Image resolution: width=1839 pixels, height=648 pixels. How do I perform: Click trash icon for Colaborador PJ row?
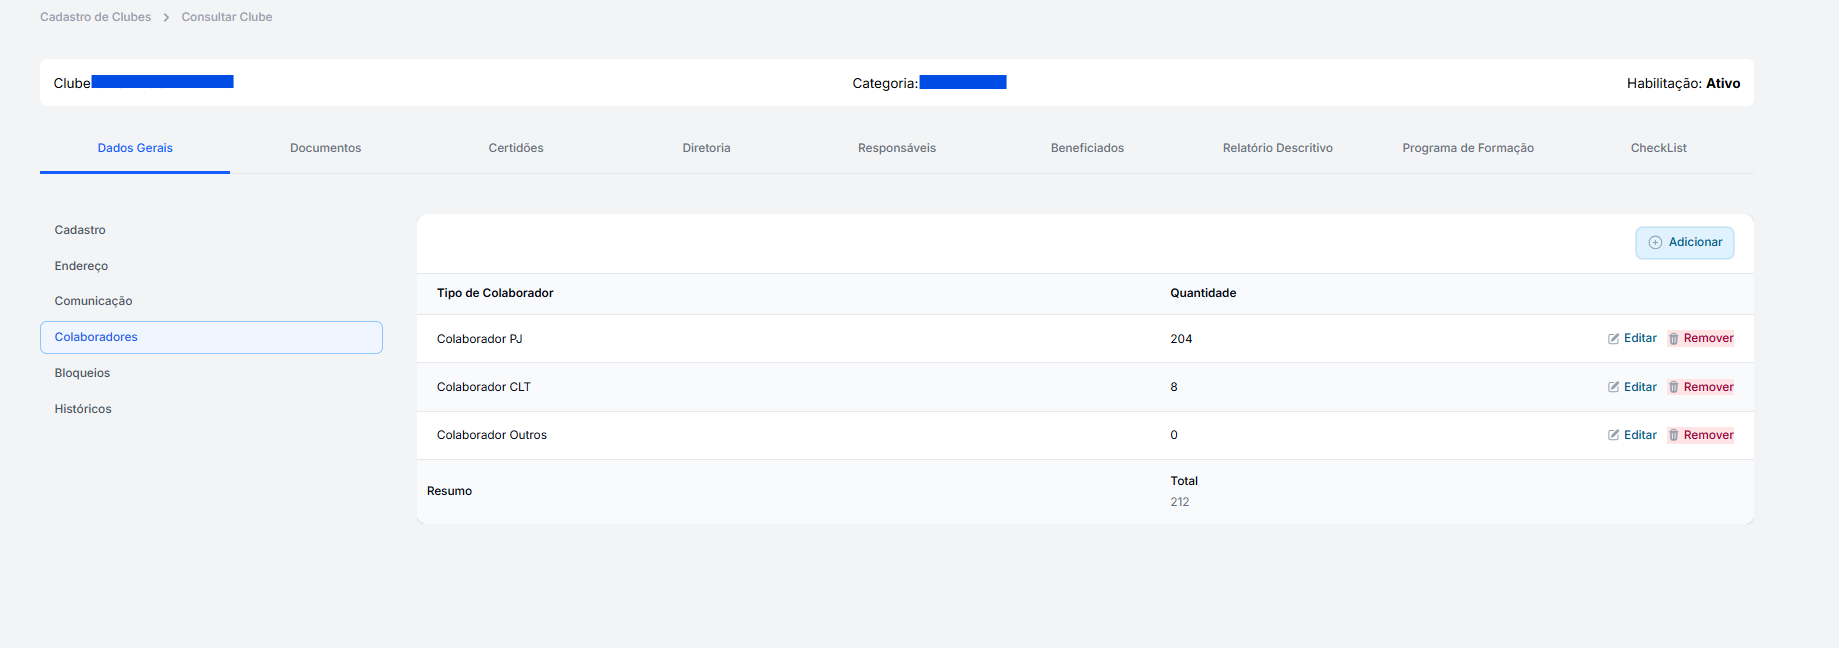[x=1673, y=339]
